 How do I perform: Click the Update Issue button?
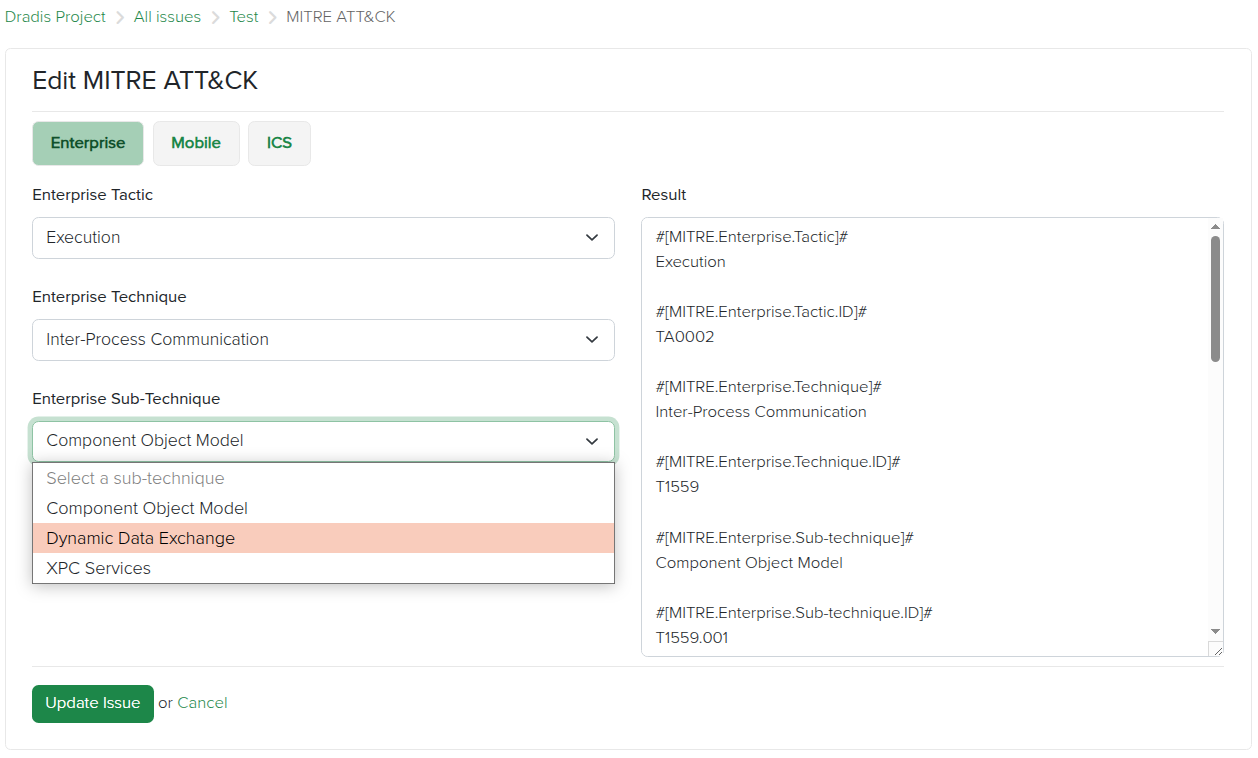tap(92, 703)
